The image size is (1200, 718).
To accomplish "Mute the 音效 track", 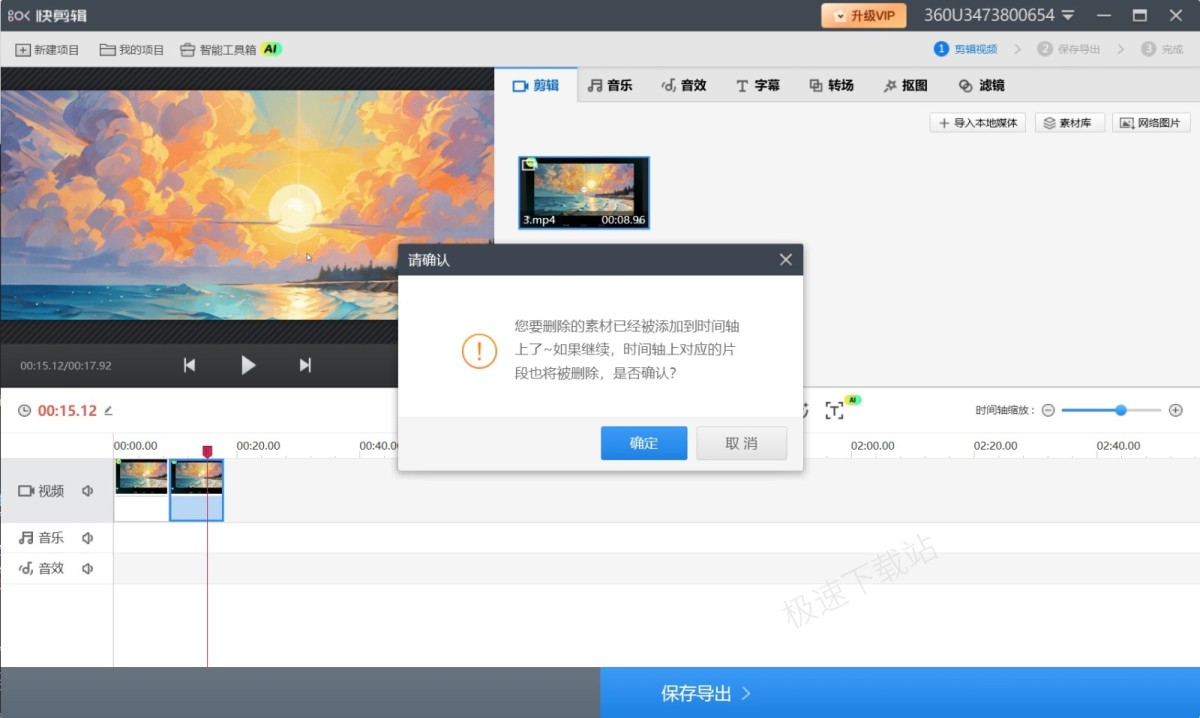I will click(x=88, y=568).
